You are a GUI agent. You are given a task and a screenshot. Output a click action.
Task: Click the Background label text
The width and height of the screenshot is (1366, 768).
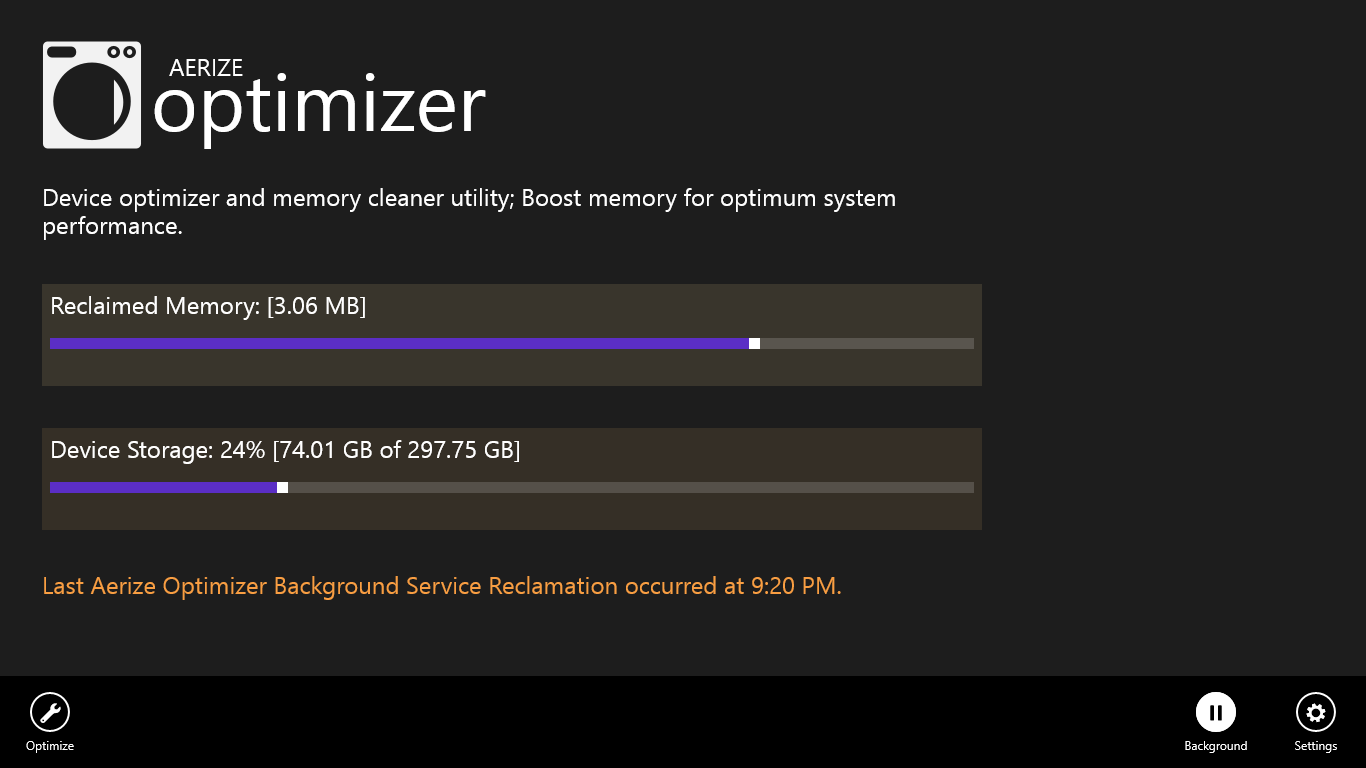pos(1216,745)
